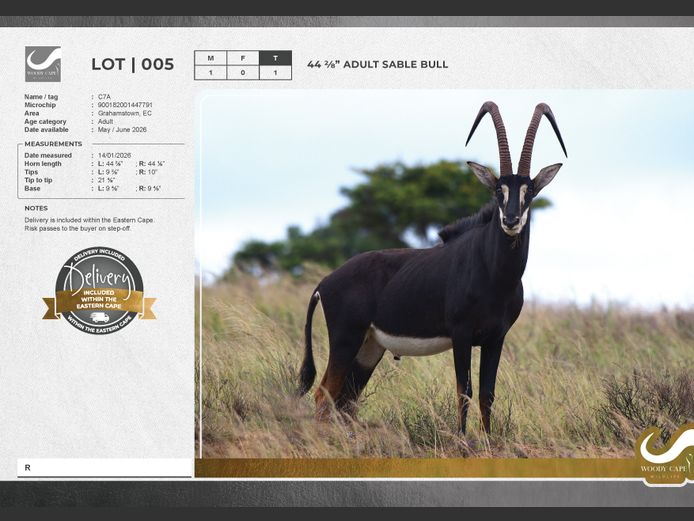Click the Tip to tip value 21
Screen dimensions: 694x521
pos(107,180)
